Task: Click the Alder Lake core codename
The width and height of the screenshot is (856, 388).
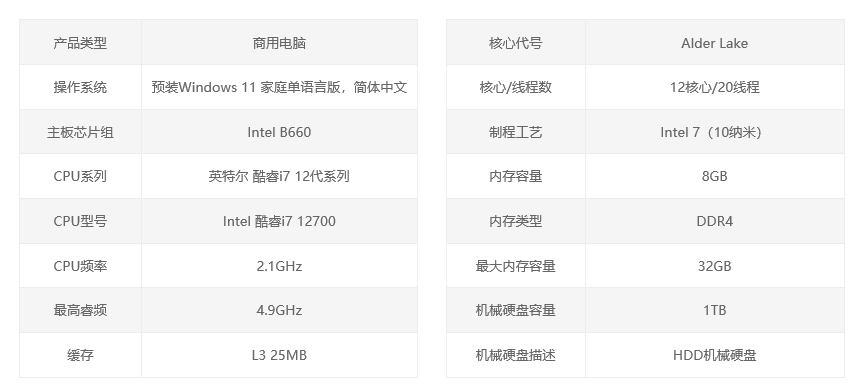Action: (715, 43)
